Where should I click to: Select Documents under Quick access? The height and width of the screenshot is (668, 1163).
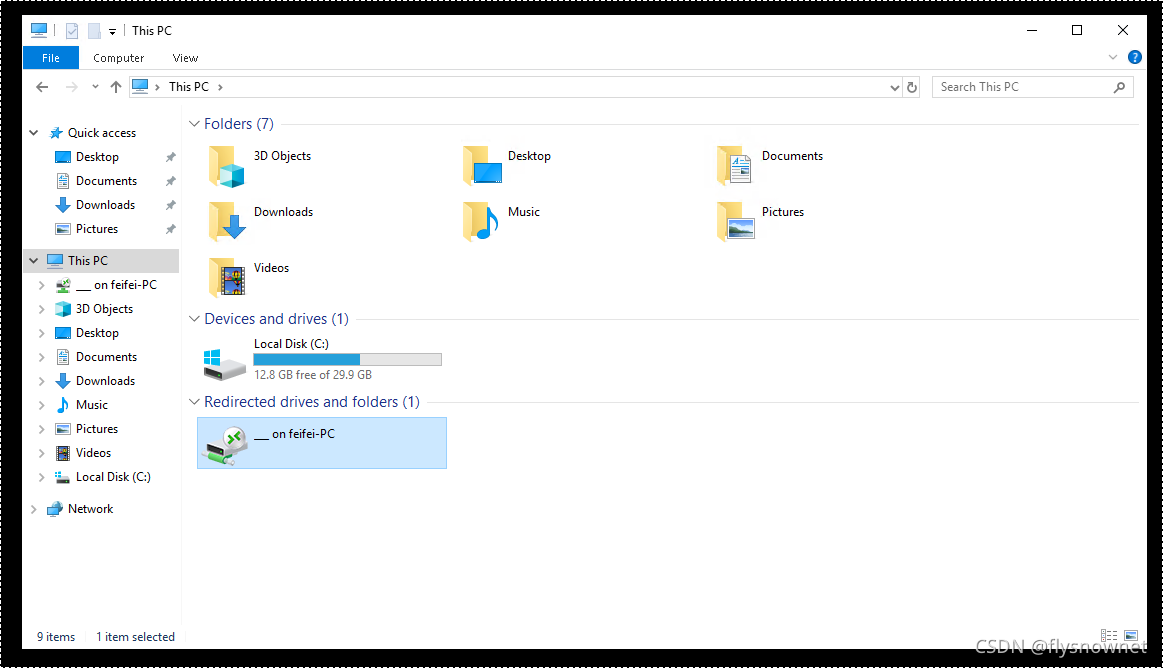(105, 181)
